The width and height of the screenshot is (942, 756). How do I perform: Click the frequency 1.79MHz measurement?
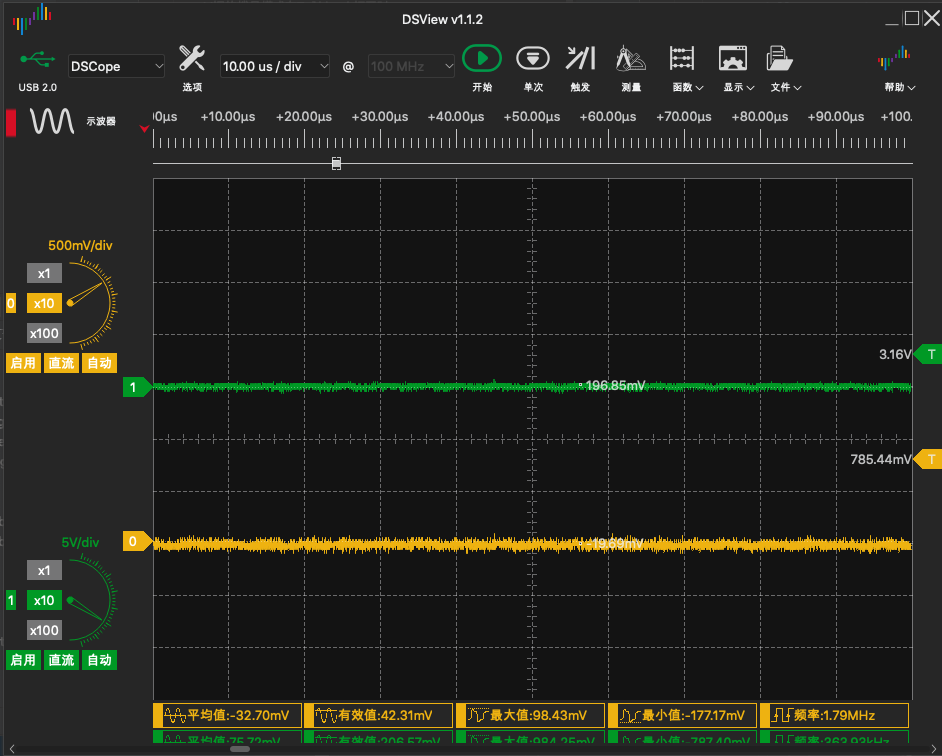click(834, 715)
